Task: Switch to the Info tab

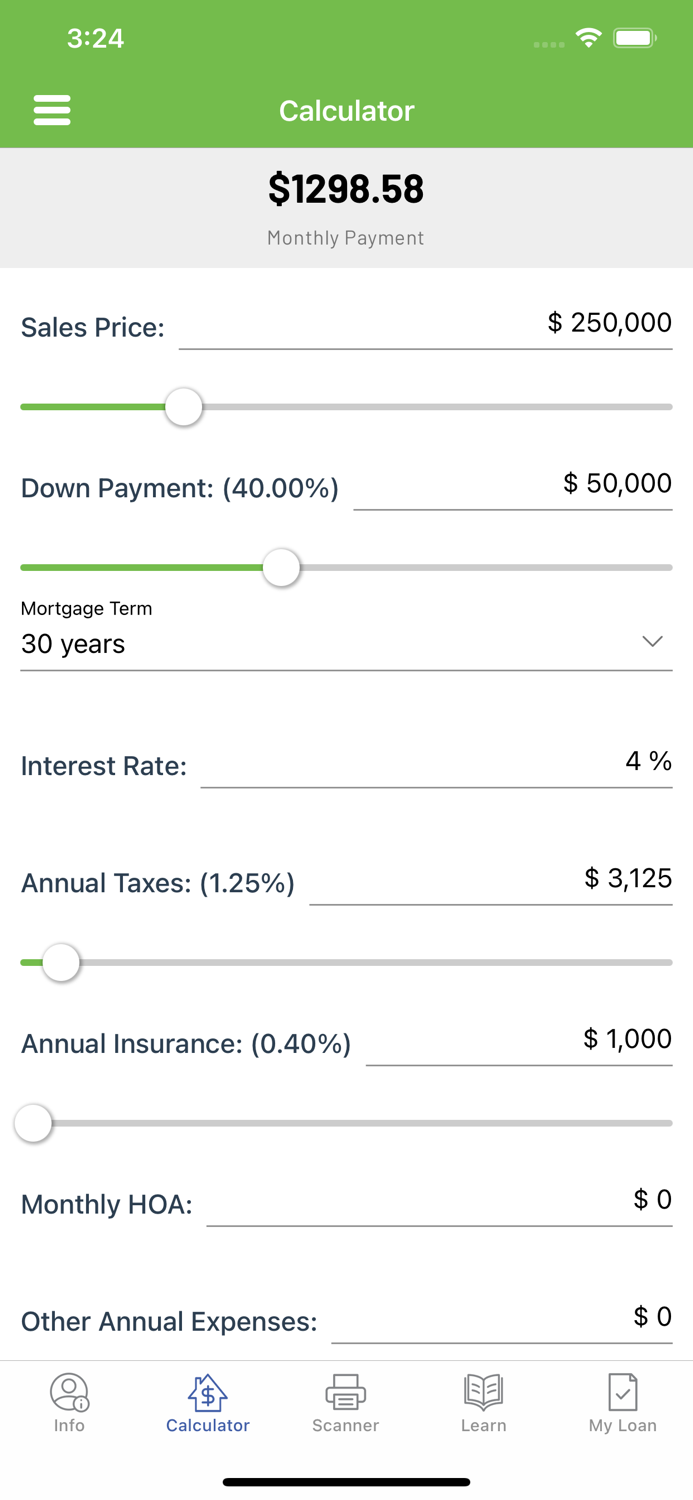Action: pos(69,1403)
